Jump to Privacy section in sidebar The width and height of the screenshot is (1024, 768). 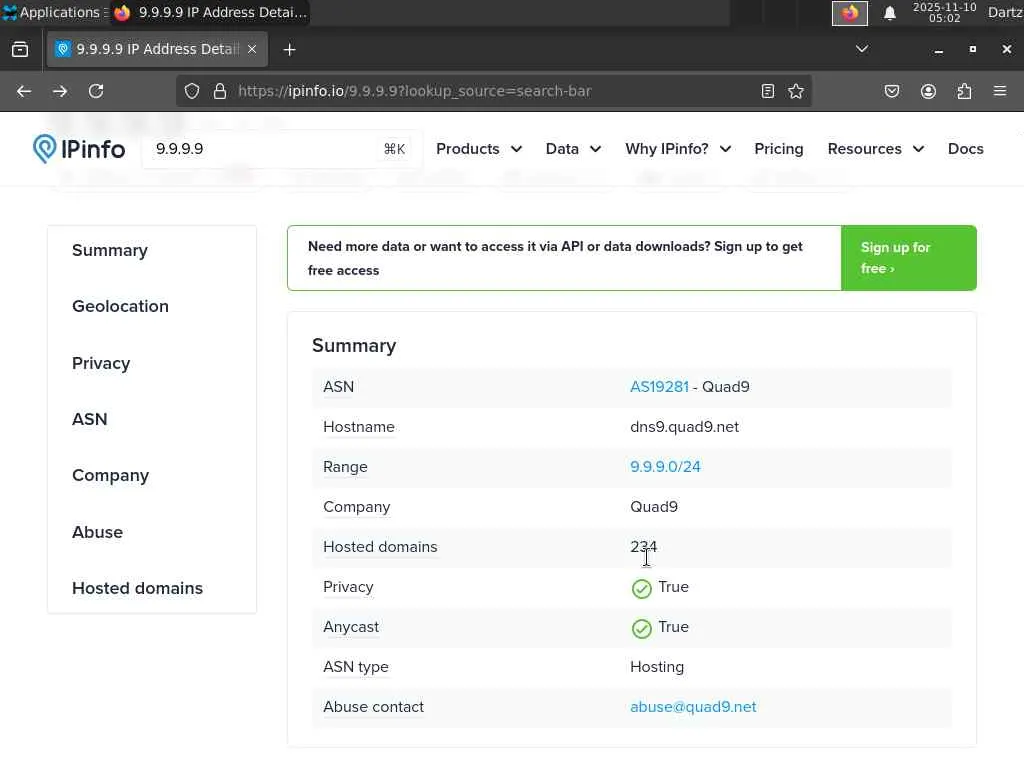[x=101, y=363]
